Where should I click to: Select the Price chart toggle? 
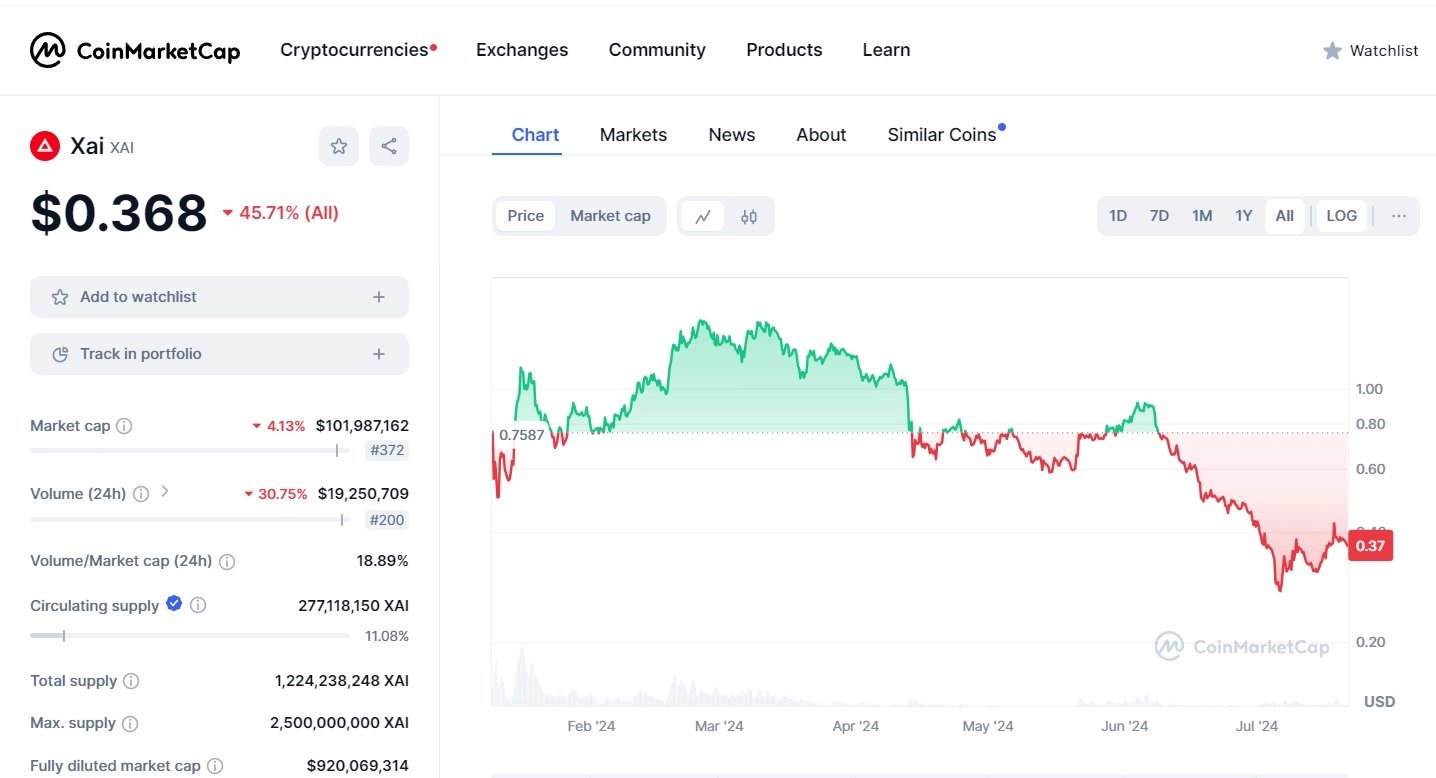point(526,216)
